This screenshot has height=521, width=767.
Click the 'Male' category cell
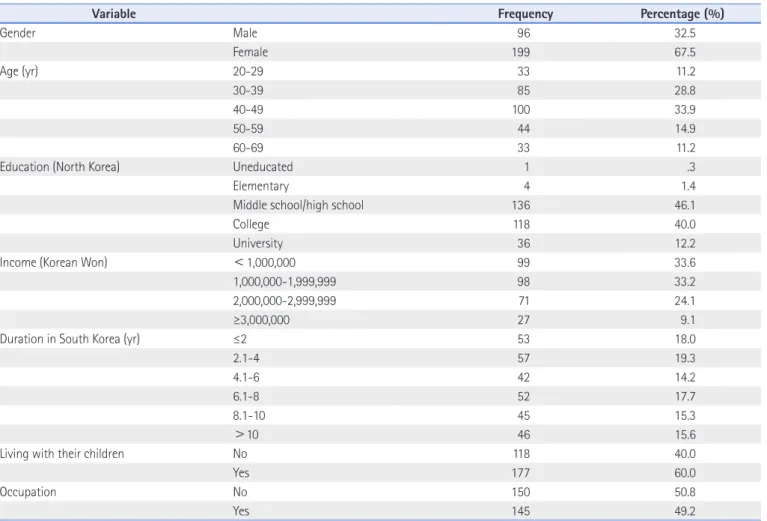245,33
